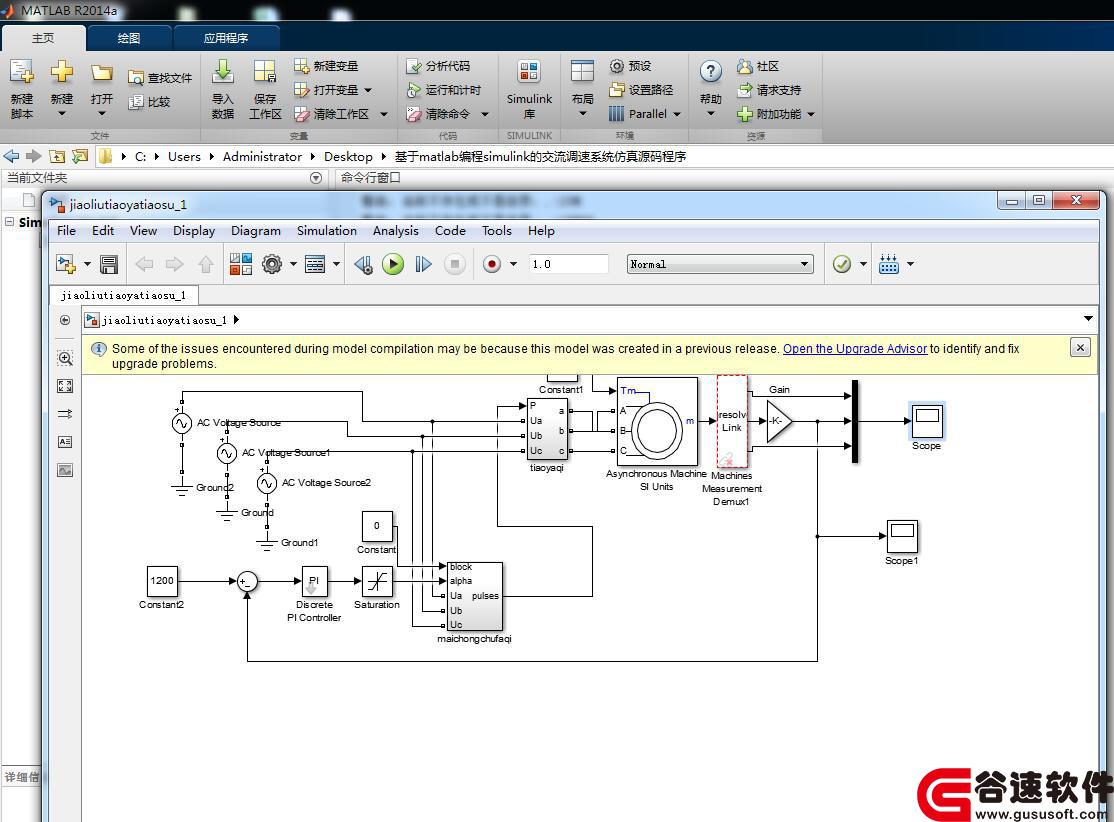Switch to the 绘图 (Plots) ribbon tab
Image resolution: width=1114 pixels, height=822 pixels.
point(129,38)
